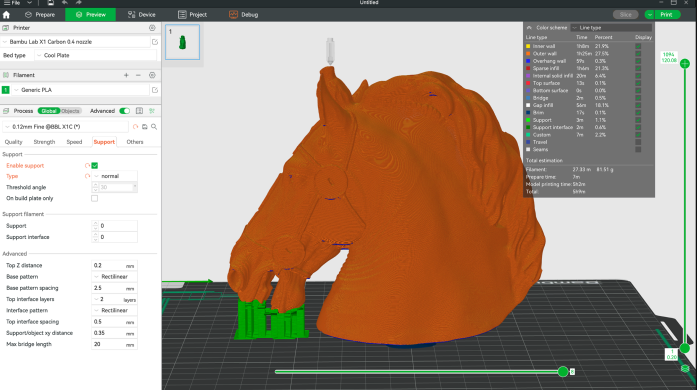The width and height of the screenshot is (697, 390).
Task: Open the Bed type Cool Plate dropdown
Action: [96, 56]
